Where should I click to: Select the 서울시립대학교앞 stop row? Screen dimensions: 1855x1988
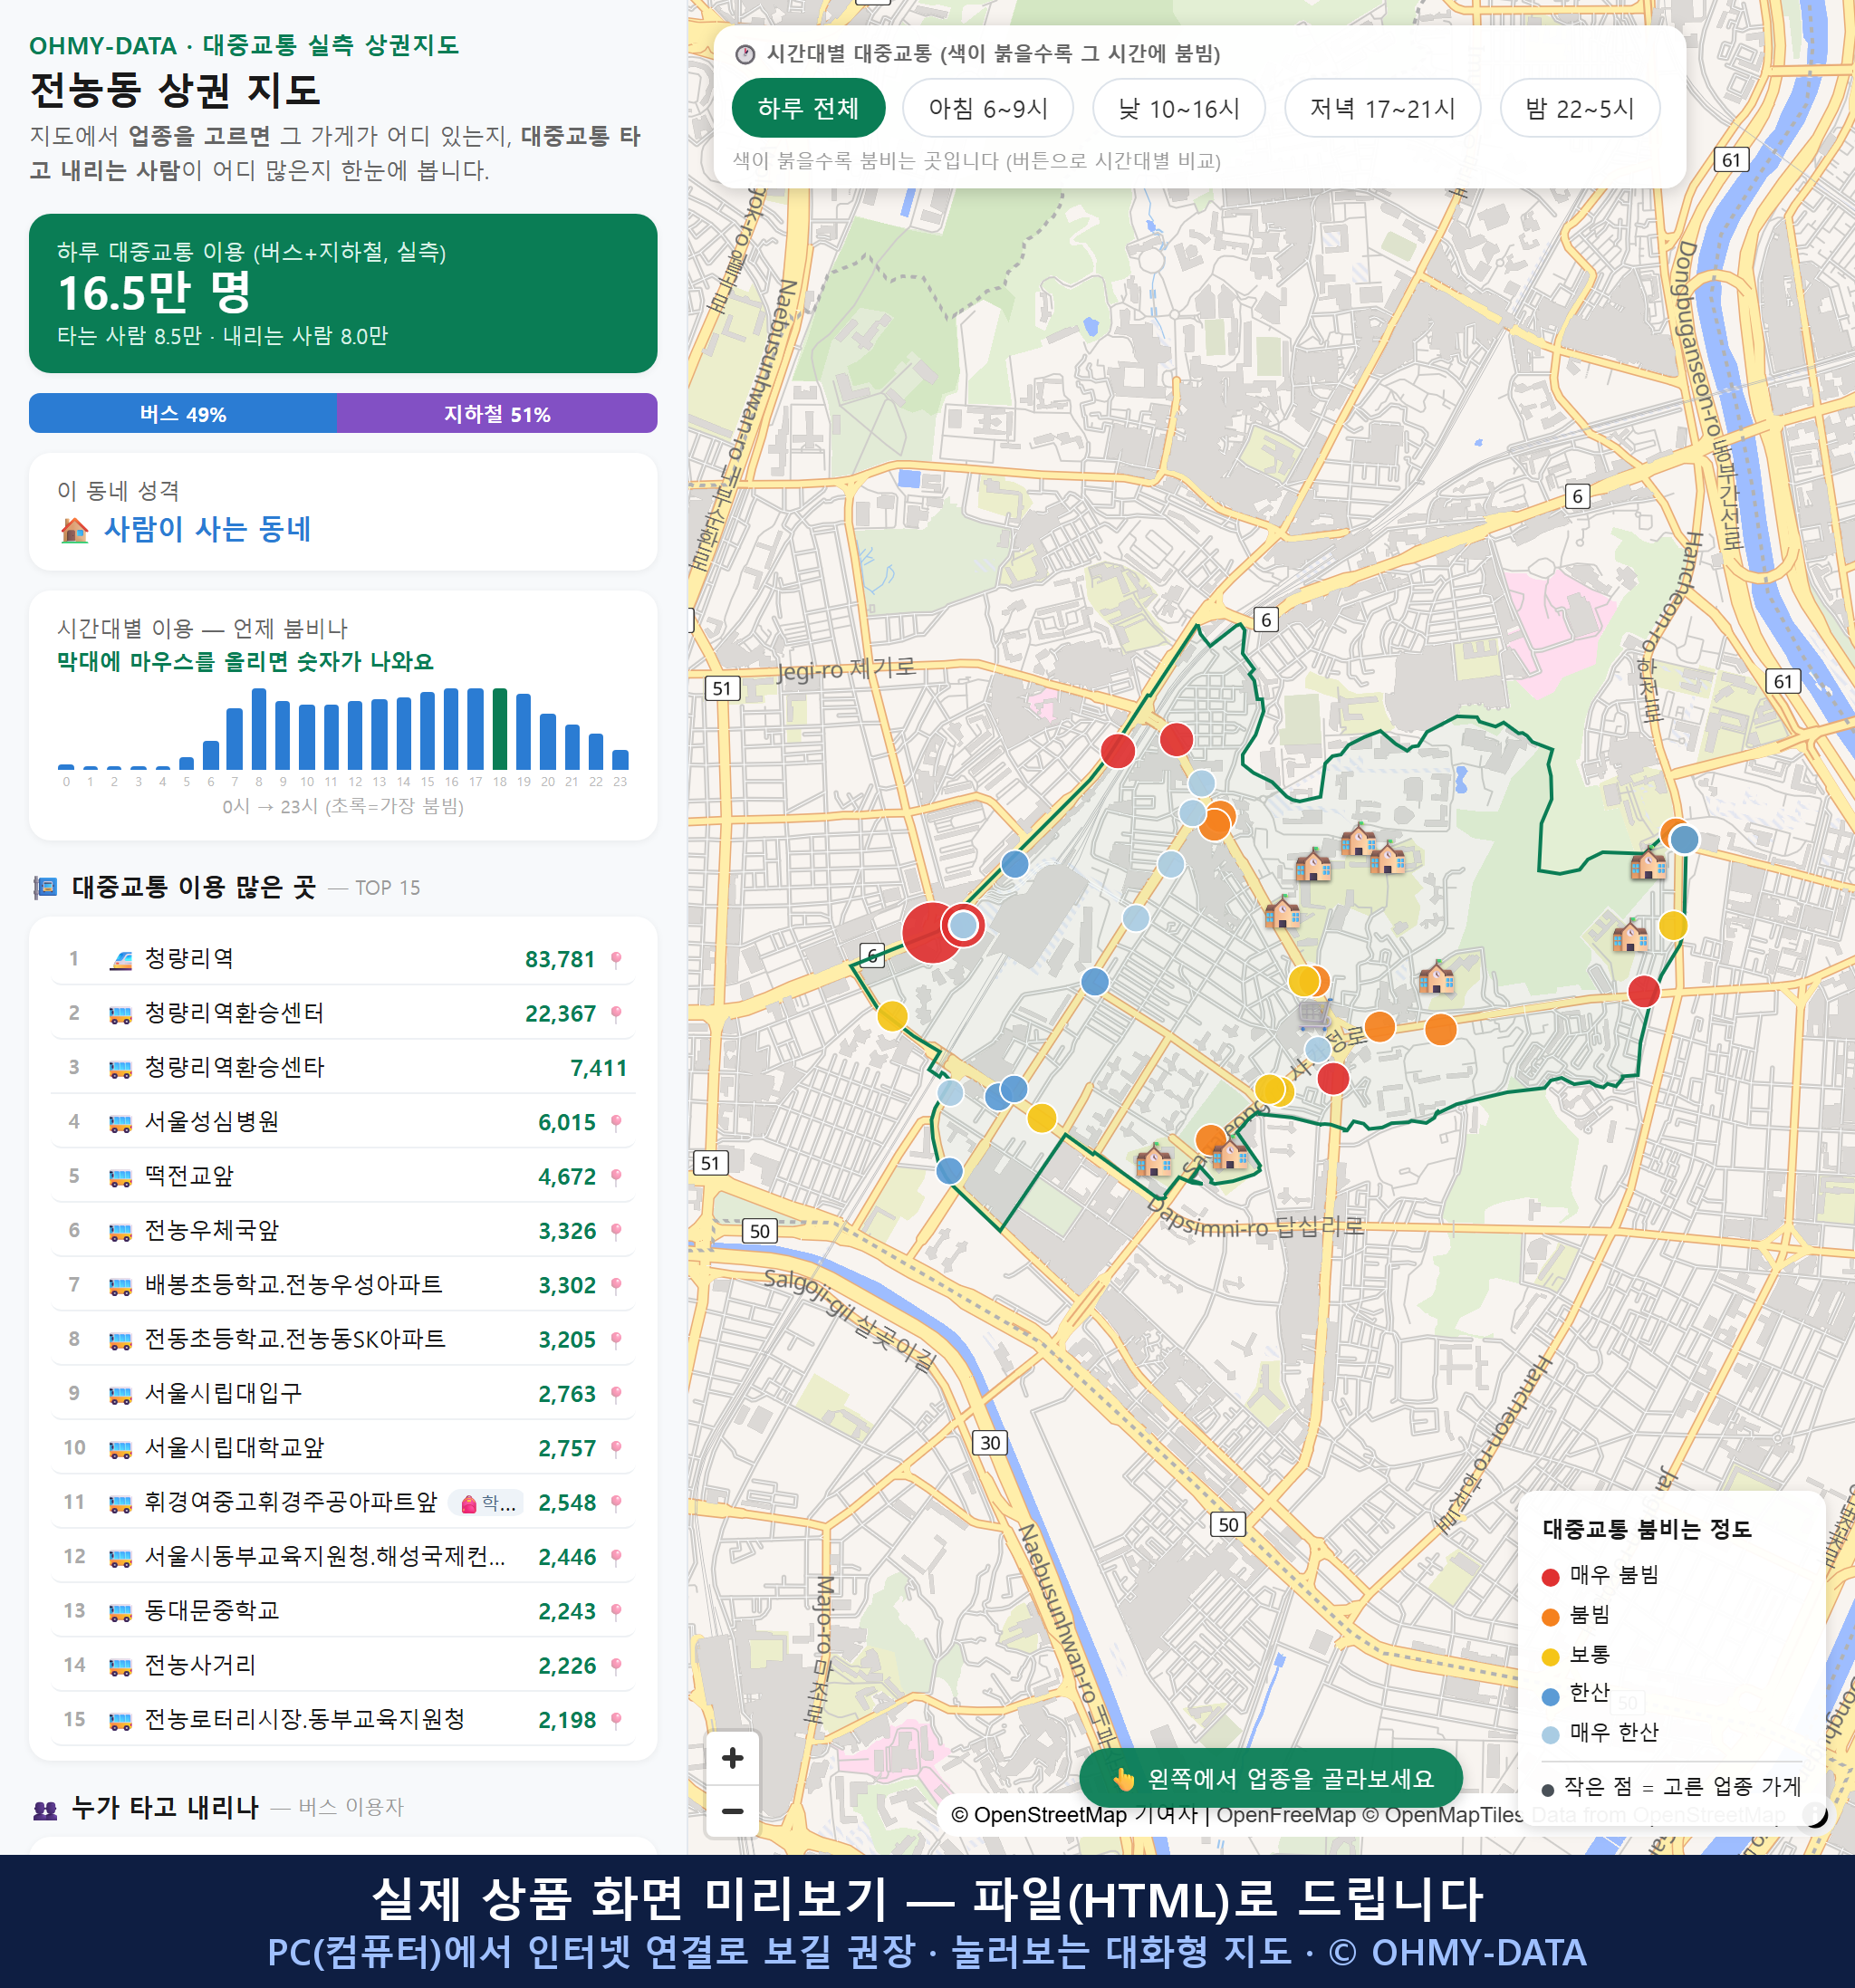coord(343,1447)
